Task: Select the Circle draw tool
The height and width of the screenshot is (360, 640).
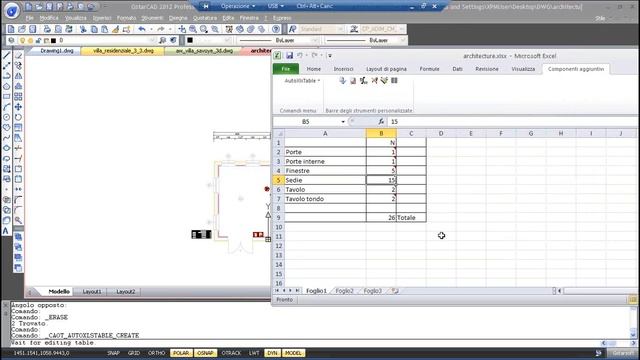Action: 7,117
